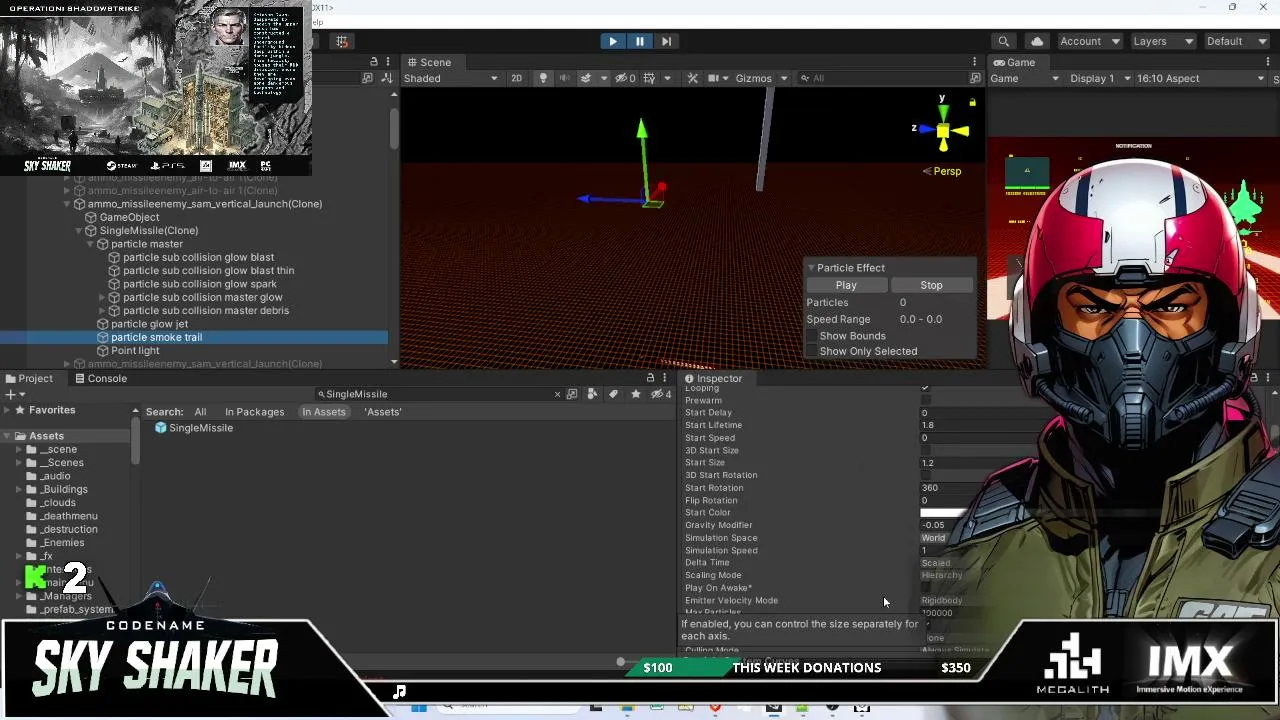Pause the editor with the pause button
The image size is (1280, 720).
(x=639, y=41)
